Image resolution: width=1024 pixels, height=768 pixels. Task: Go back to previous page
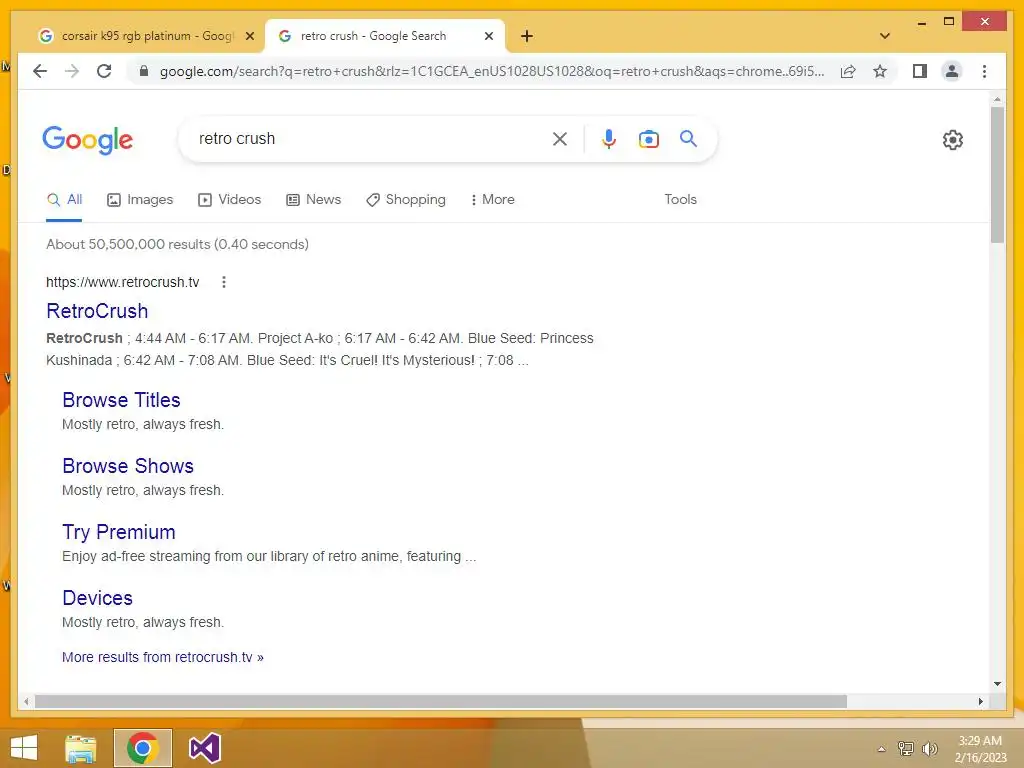click(x=40, y=71)
